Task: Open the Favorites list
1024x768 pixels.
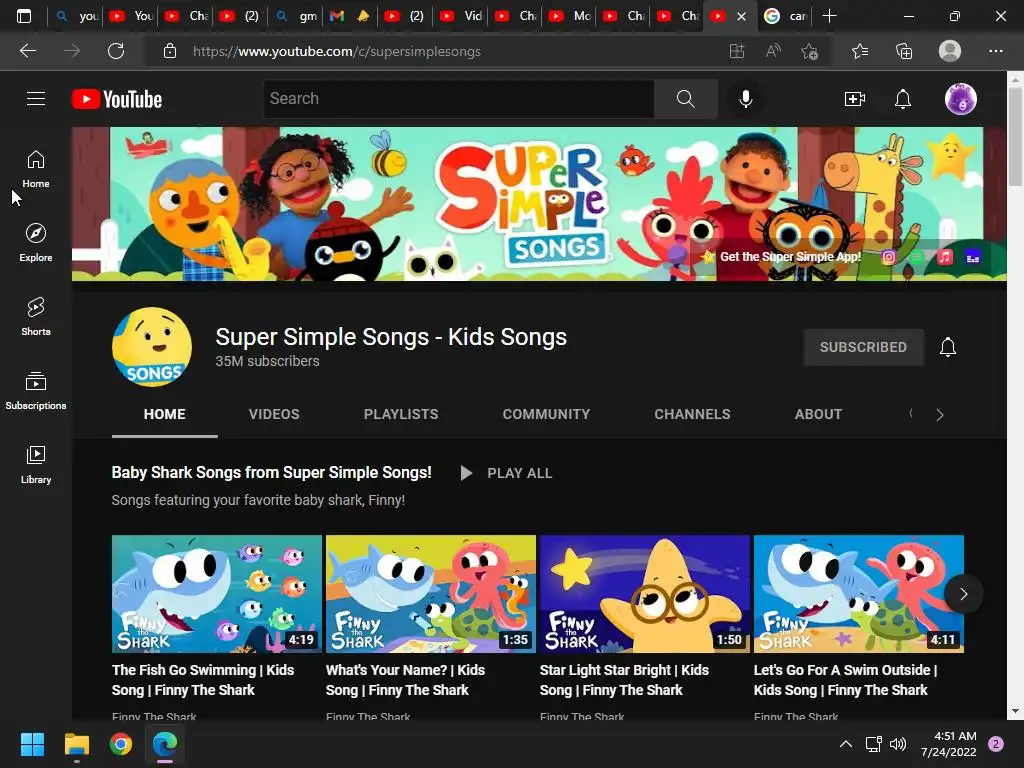Action: [860, 51]
